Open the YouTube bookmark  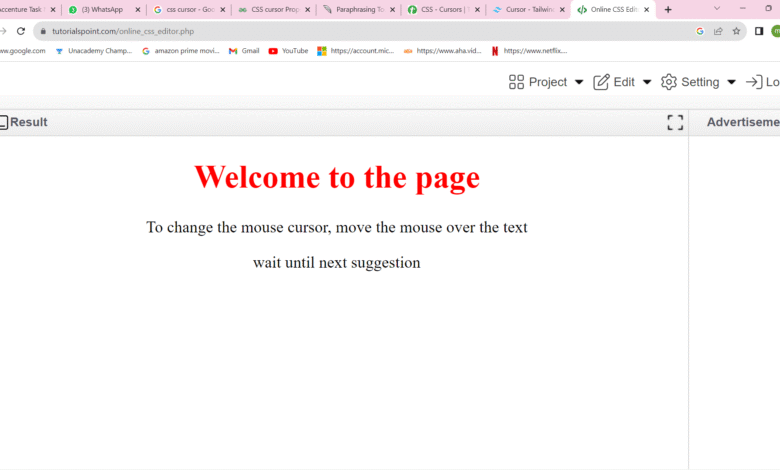pos(288,51)
